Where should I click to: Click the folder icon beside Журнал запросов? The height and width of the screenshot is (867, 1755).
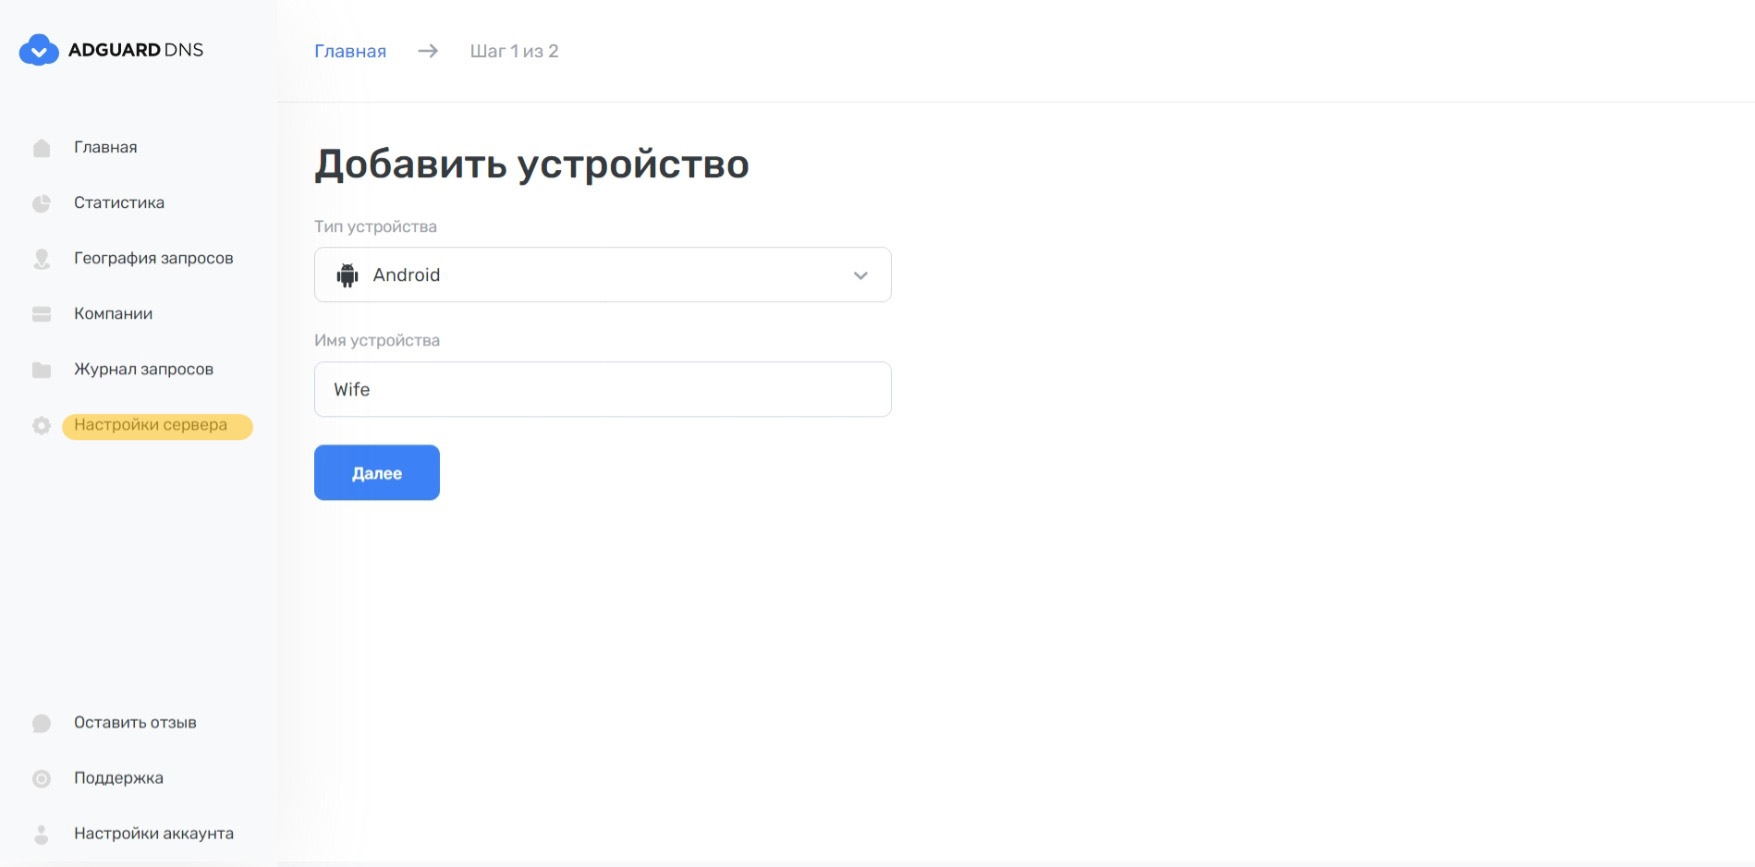click(x=41, y=370)
